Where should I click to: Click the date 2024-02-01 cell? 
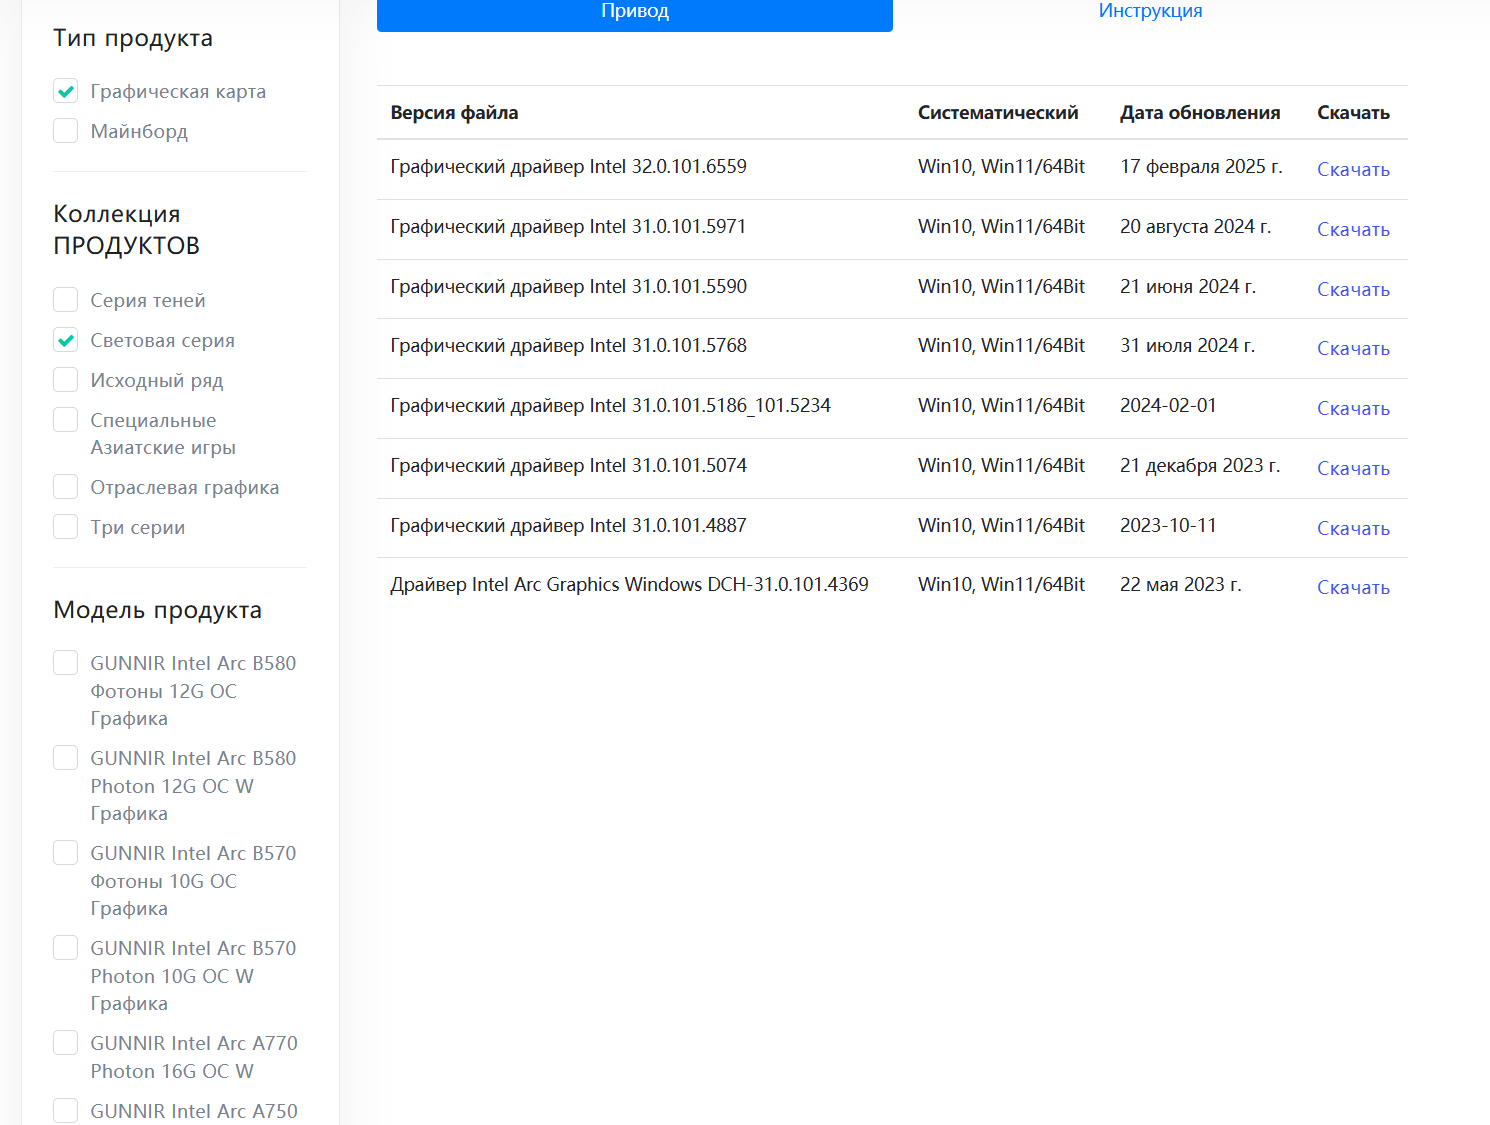pos(1168,406)
